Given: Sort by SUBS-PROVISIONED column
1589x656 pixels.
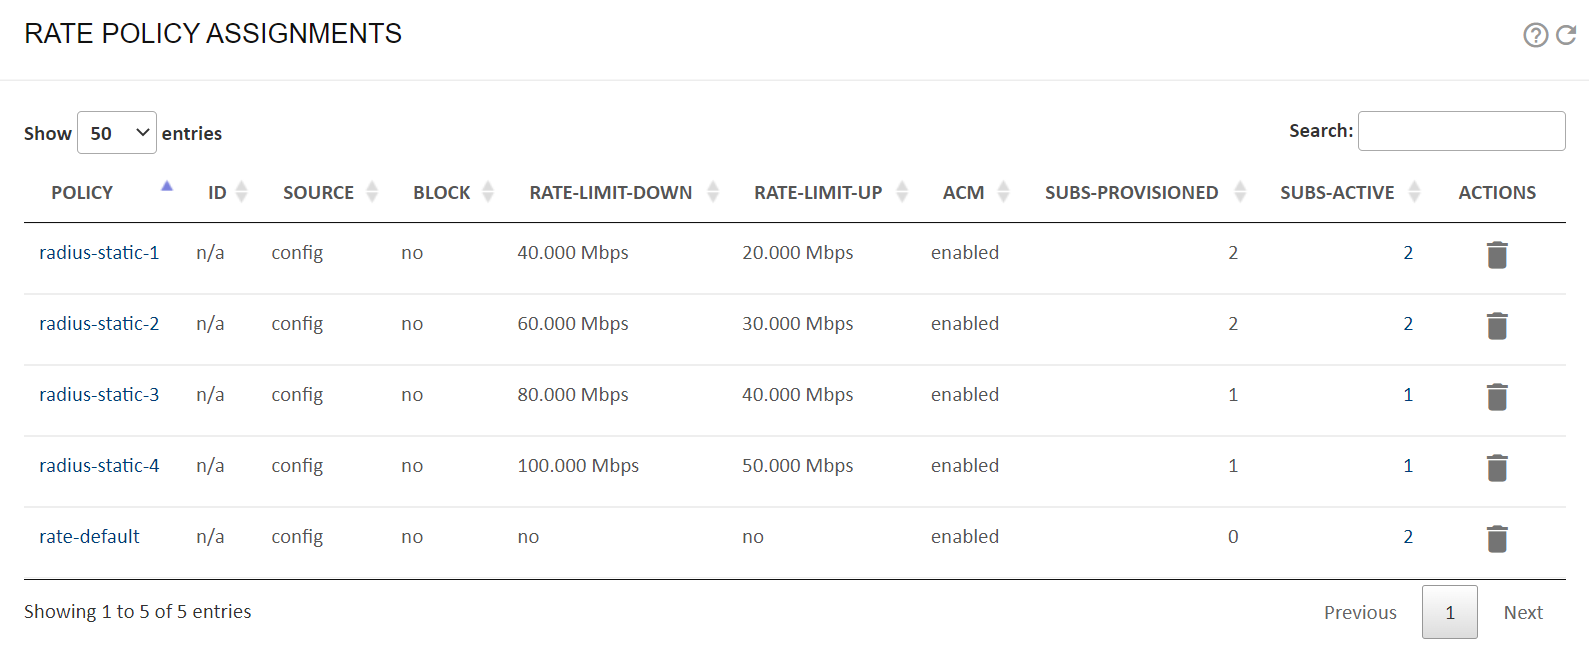Looking at the screenshot, I should (x=1131, y=193).
